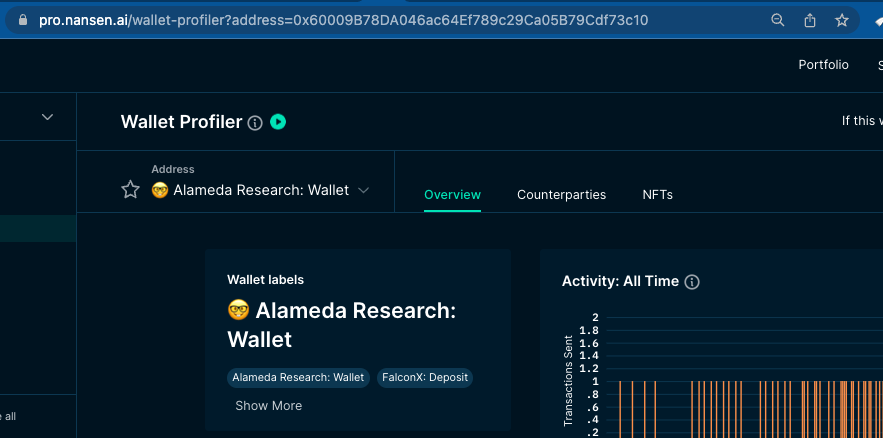Screen dimensions: 883x438
Task: Play the Wallet Profiler tutorial video
Action: [278, 122]
